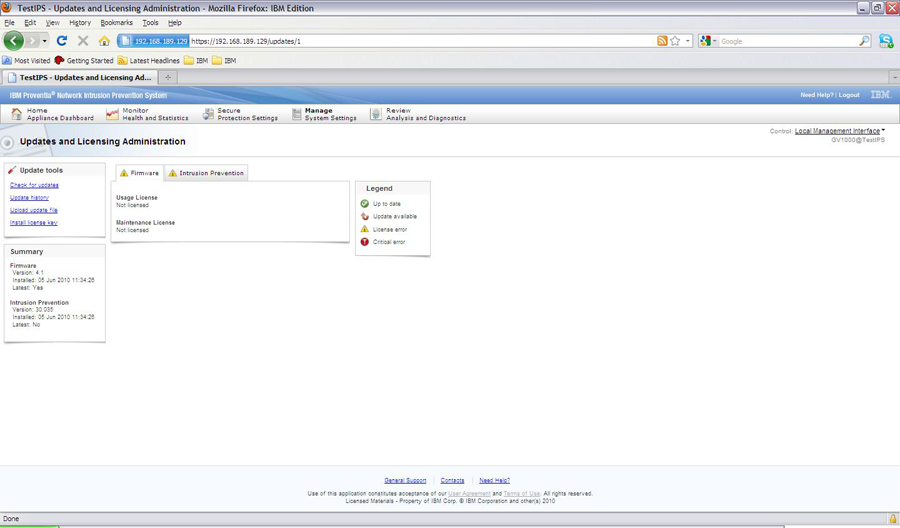Open the File menu
Viewport: 900px width, 528px height.
9,22
